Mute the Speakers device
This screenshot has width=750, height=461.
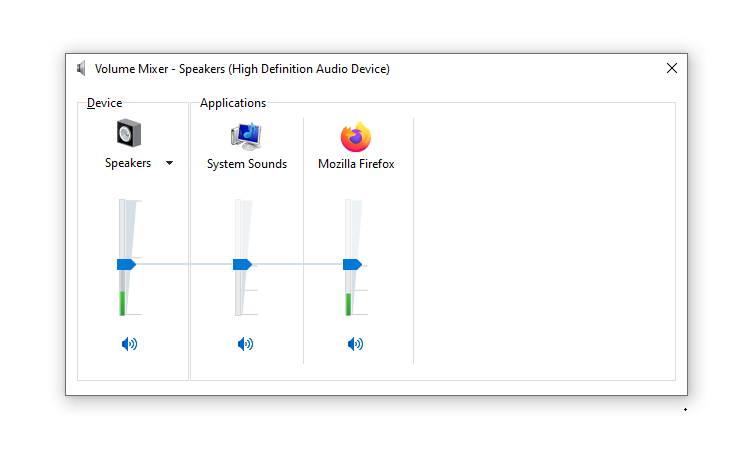[129, 344]
